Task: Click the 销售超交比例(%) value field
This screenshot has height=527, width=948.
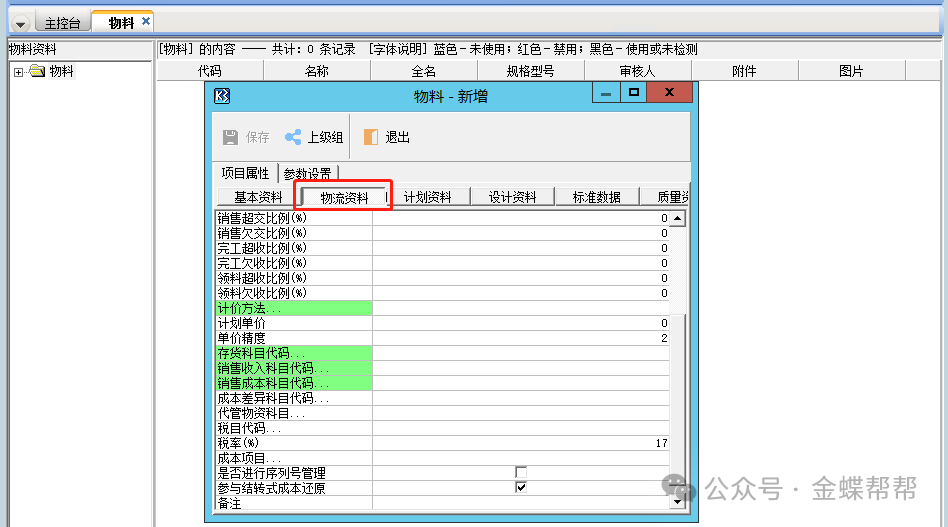Action: click(x=521, y=218)
